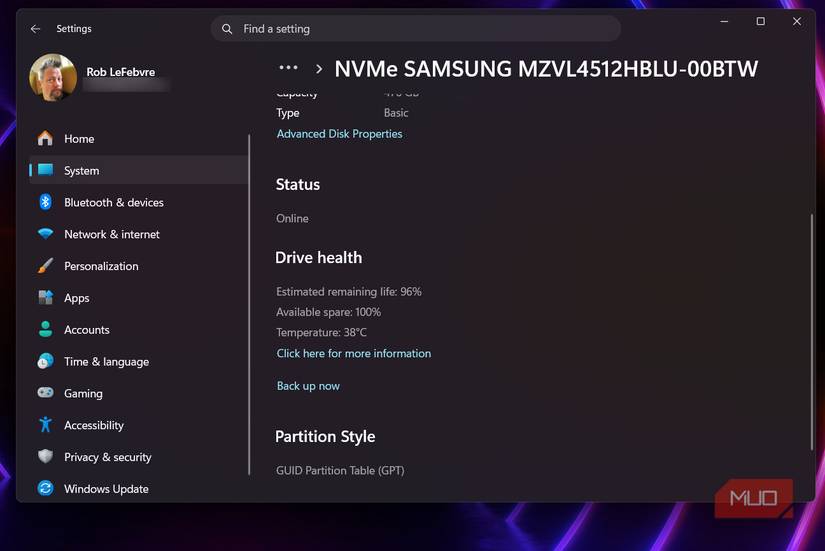Click the Personalization paintbrush icon
The height and width of the screenshot is (551, 825).
(x=45, y=266)
